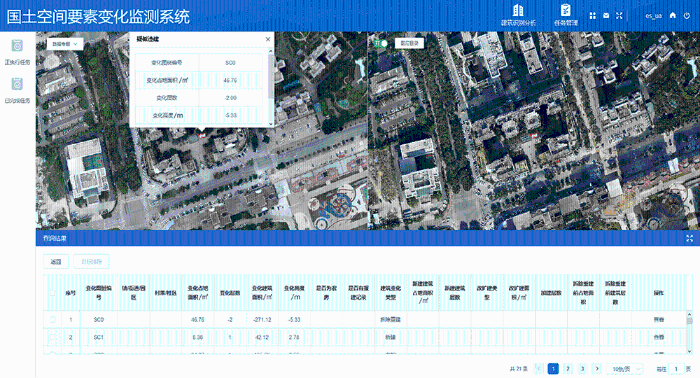Close the map popup info window
This screenshot has width=700, height=378.
point(268,39)
